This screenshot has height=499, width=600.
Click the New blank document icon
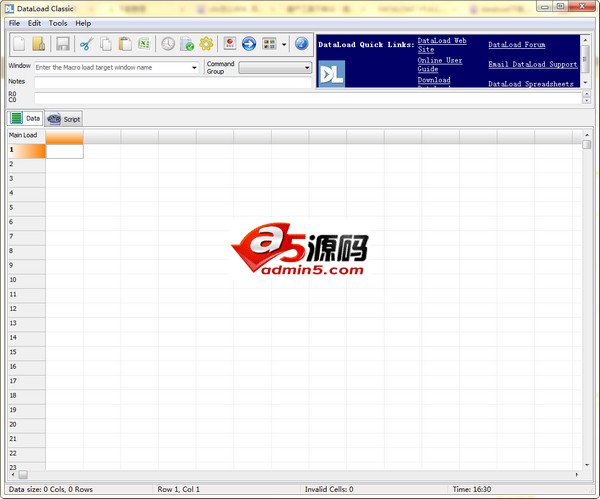tap(19, 44)
